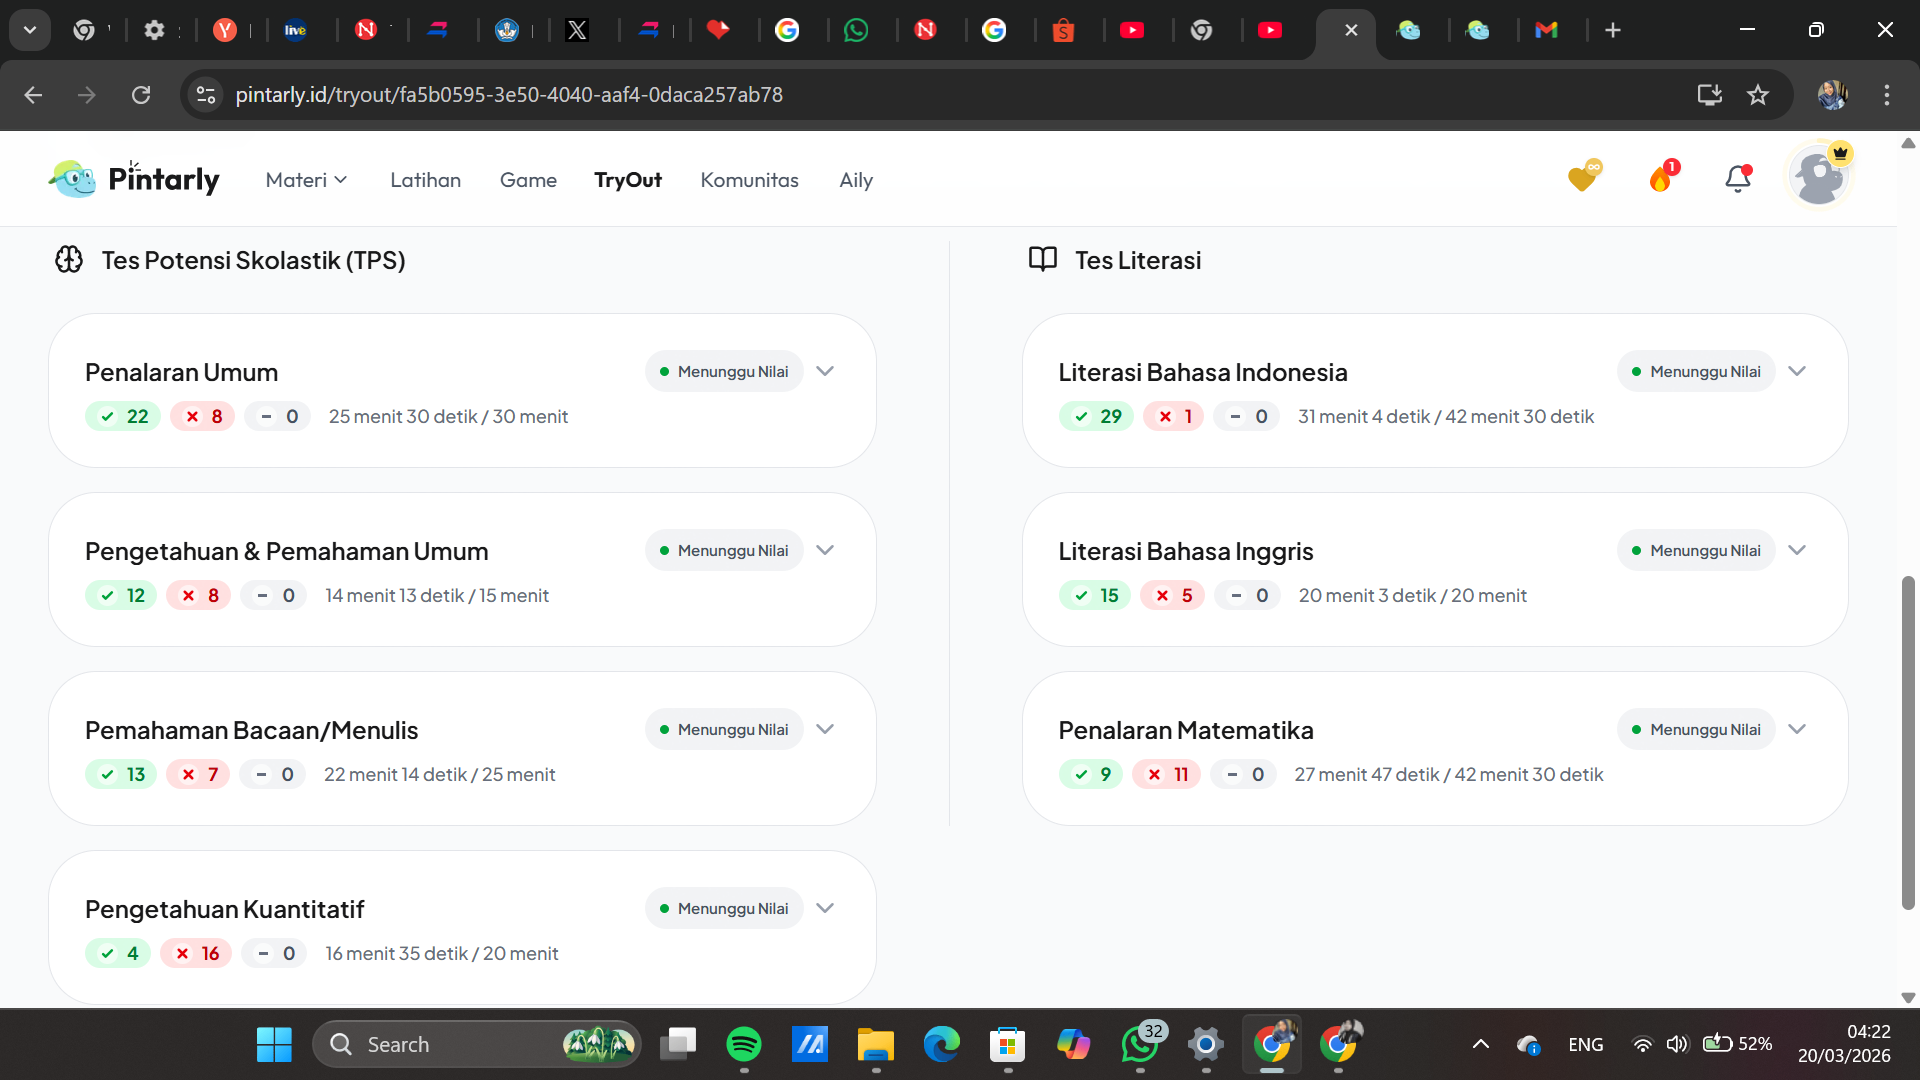Screen dimensions: 1920x1080
Task: Open Aily page
Action: click(856, 180)
